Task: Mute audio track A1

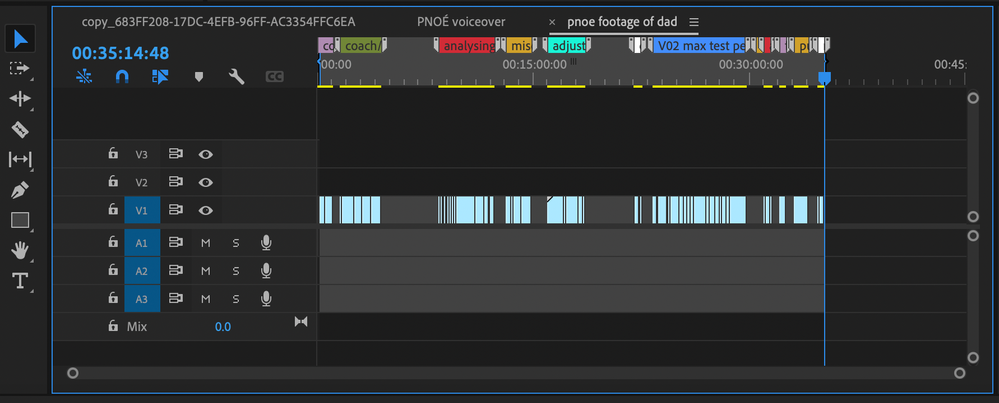Action: click(x=205, y=242)
